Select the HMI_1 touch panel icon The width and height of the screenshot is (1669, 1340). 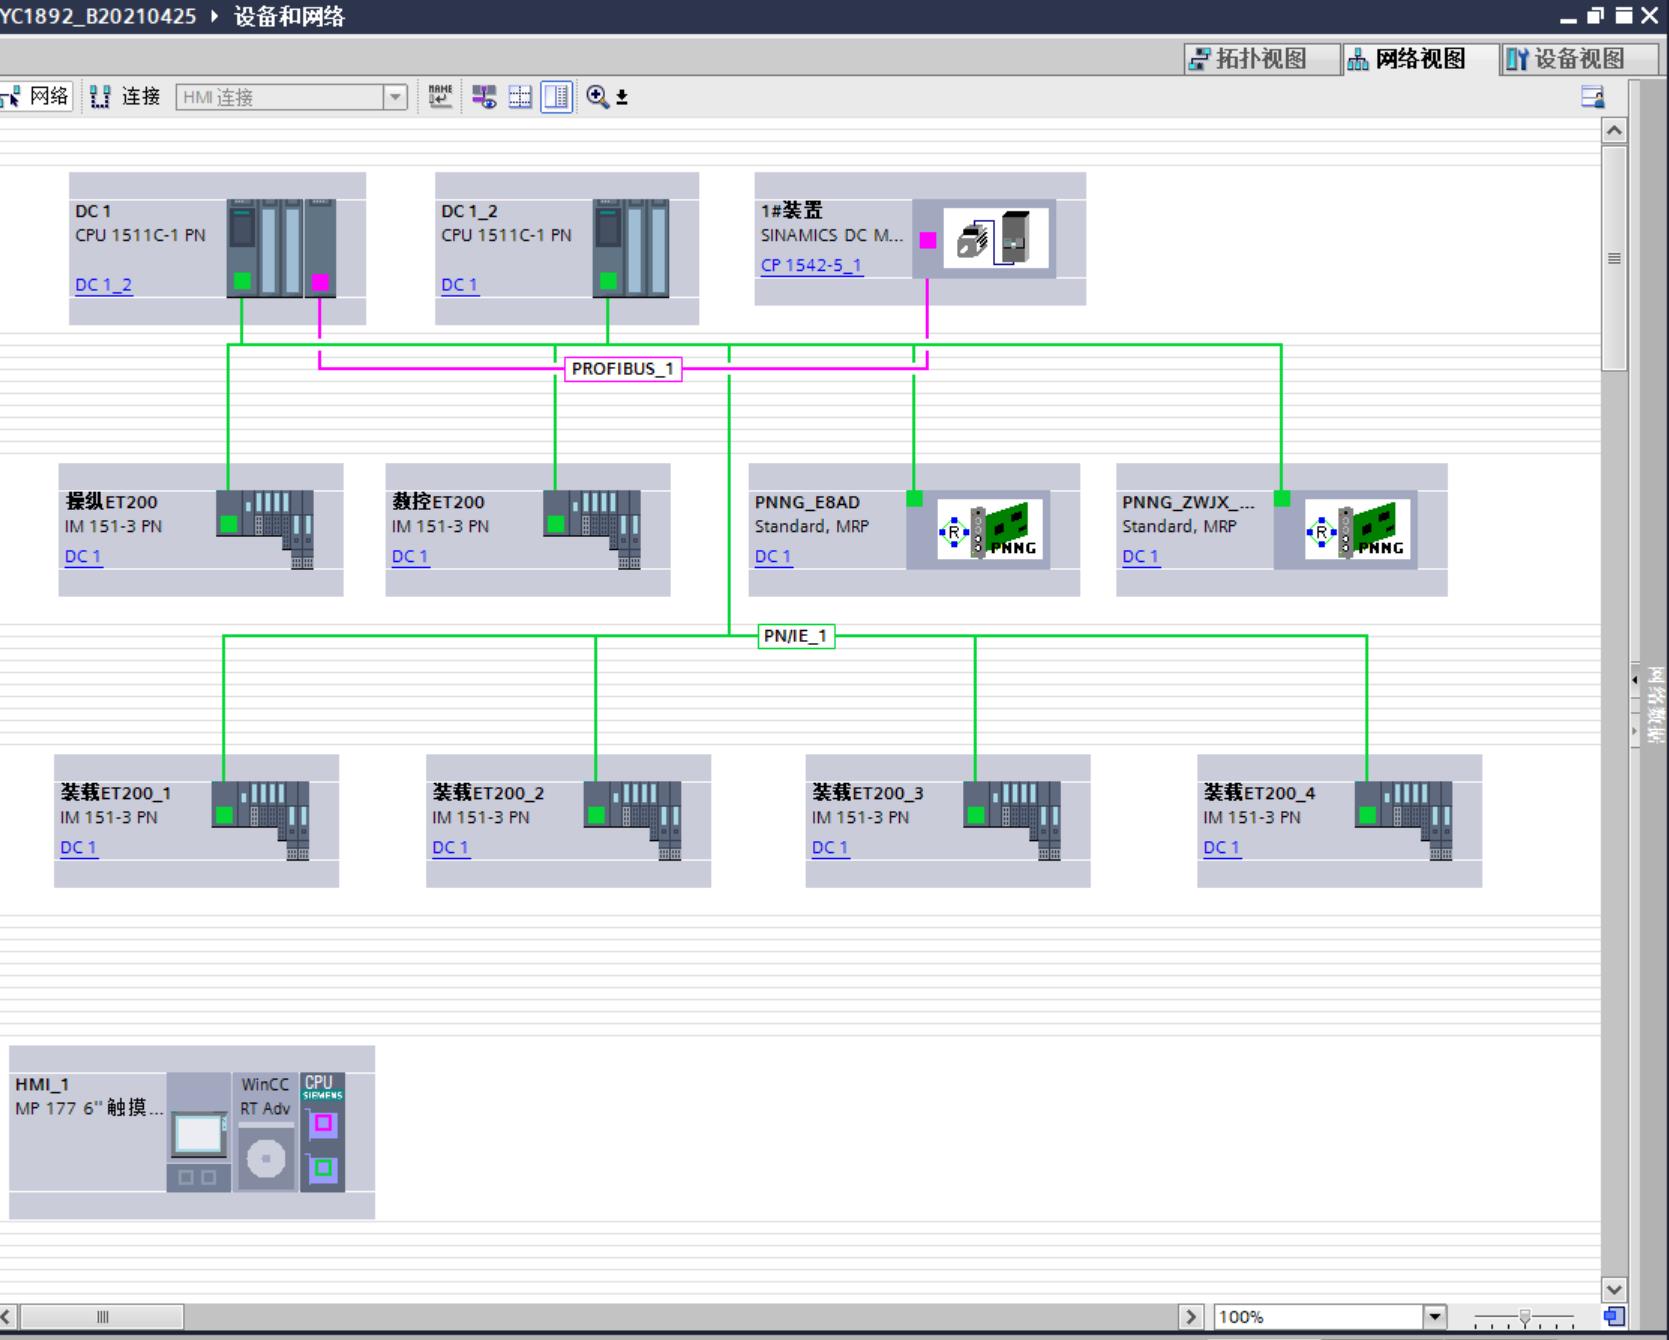tap(198, 1133)
